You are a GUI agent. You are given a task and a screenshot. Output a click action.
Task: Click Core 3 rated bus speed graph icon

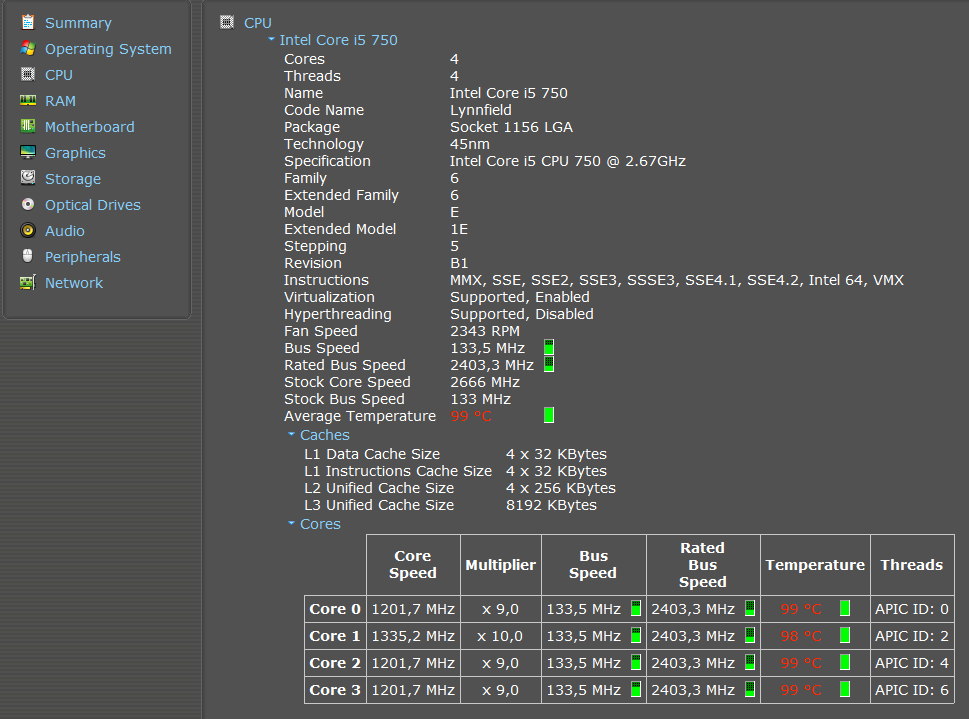click(750, 689)
